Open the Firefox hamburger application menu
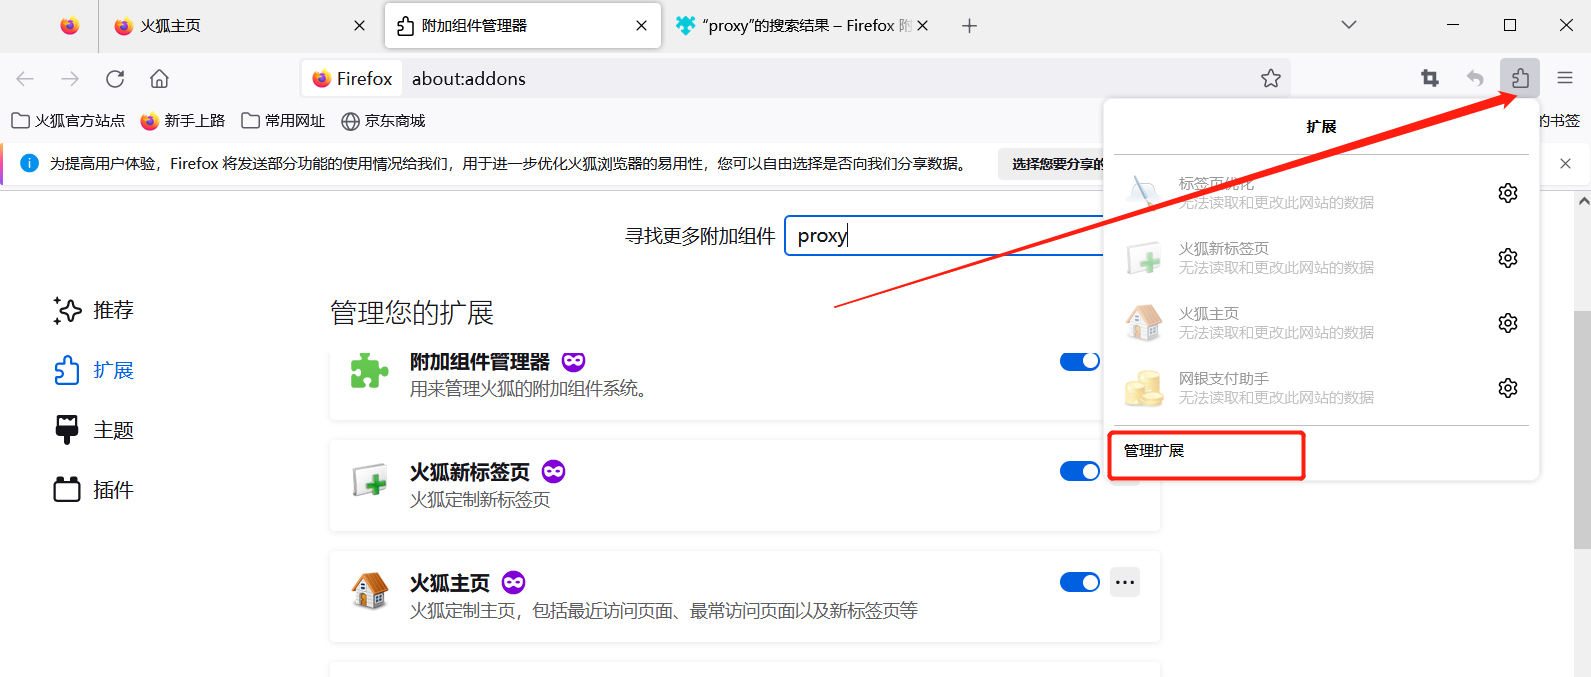The height and width of the screenshot is (677, 1591). click(x=1565, y=78)
